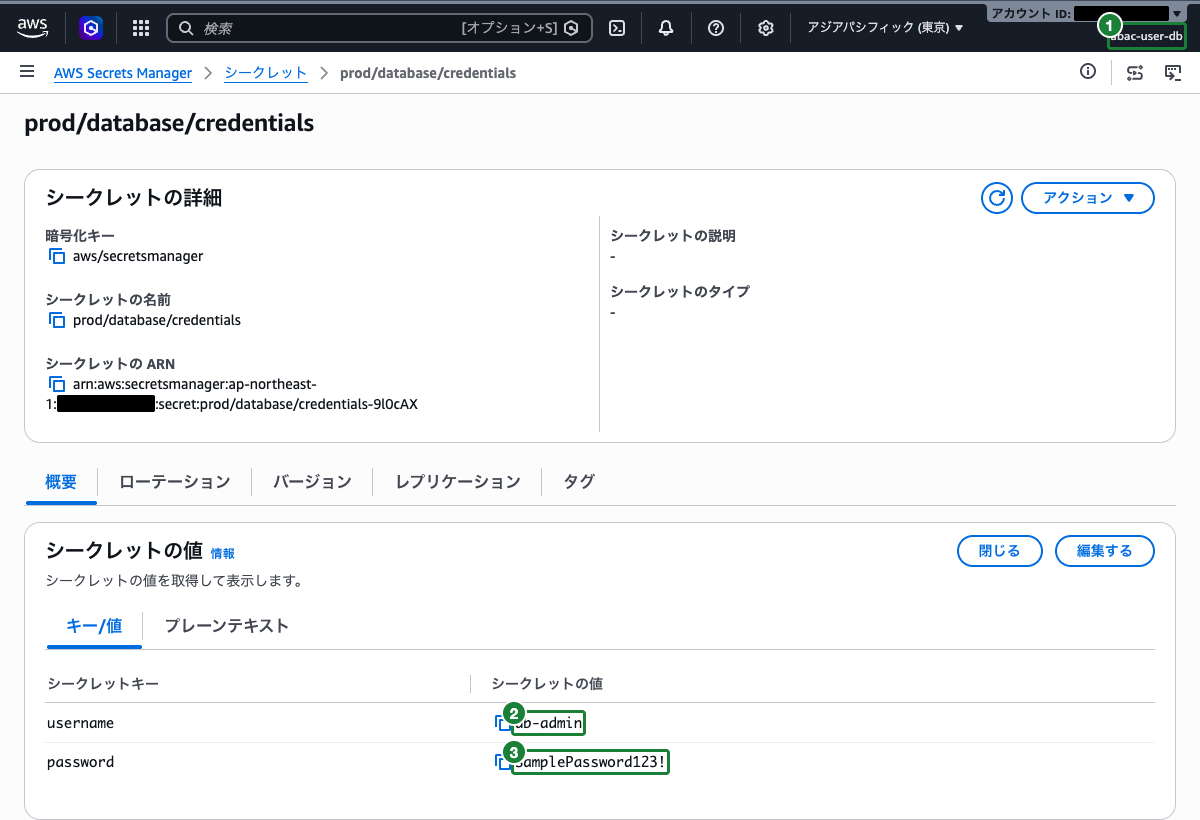Open the Amazon Q icon in top bar
The height and width of the screenshot is (820, 1200).
tap(90, 28)
